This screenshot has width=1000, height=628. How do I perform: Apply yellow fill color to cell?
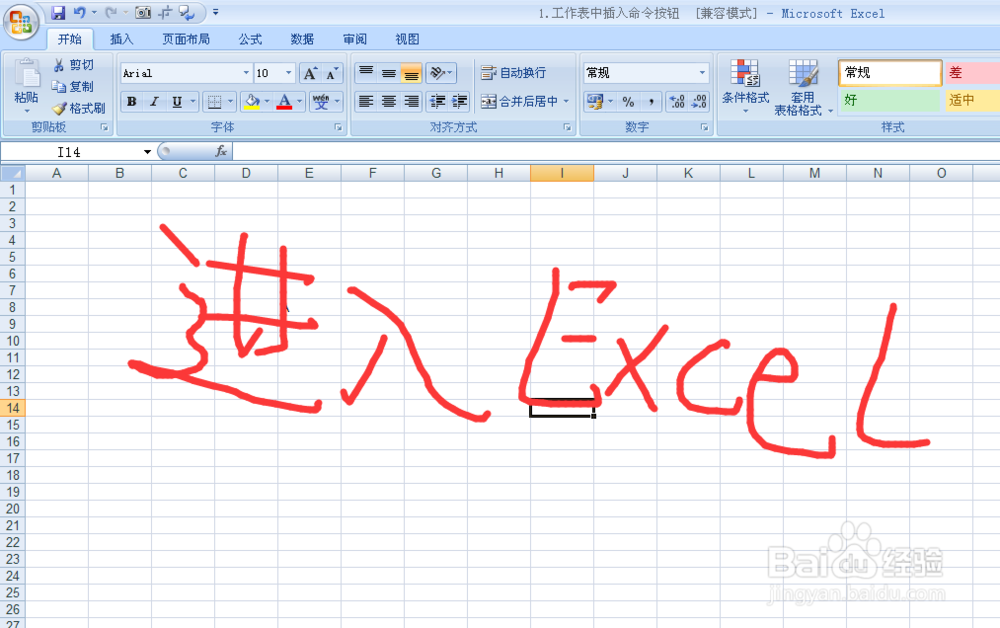click(x=253, y=101)
